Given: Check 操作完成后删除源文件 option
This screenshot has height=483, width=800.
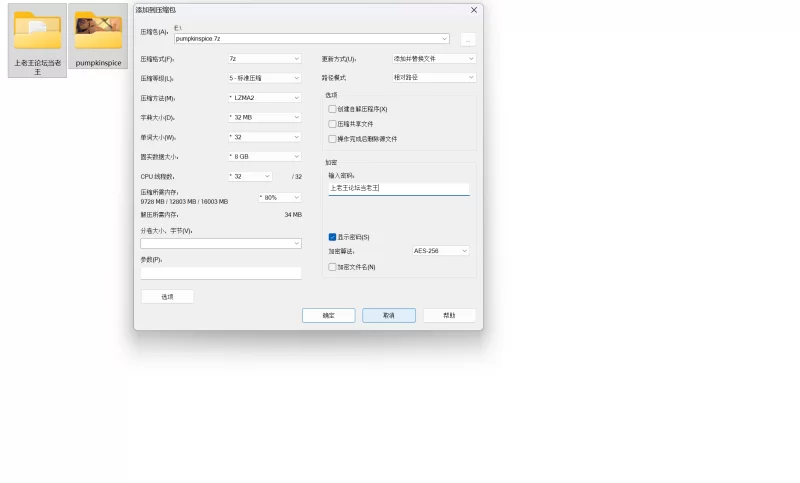Looking at the screenshot, I should click(x=333, y=139).
